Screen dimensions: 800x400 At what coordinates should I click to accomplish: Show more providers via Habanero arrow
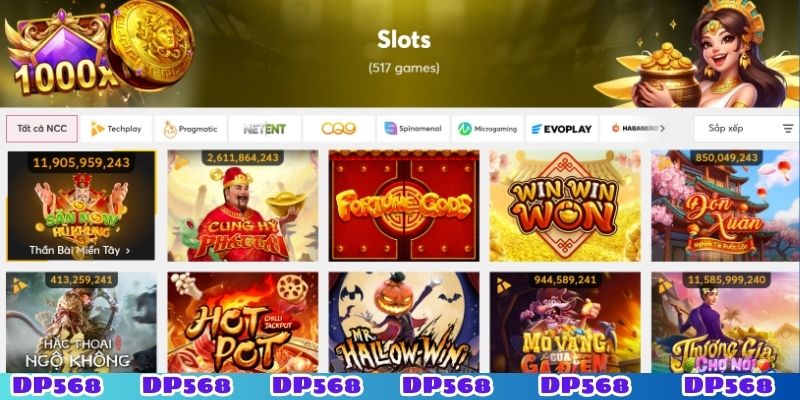(662, 129)
